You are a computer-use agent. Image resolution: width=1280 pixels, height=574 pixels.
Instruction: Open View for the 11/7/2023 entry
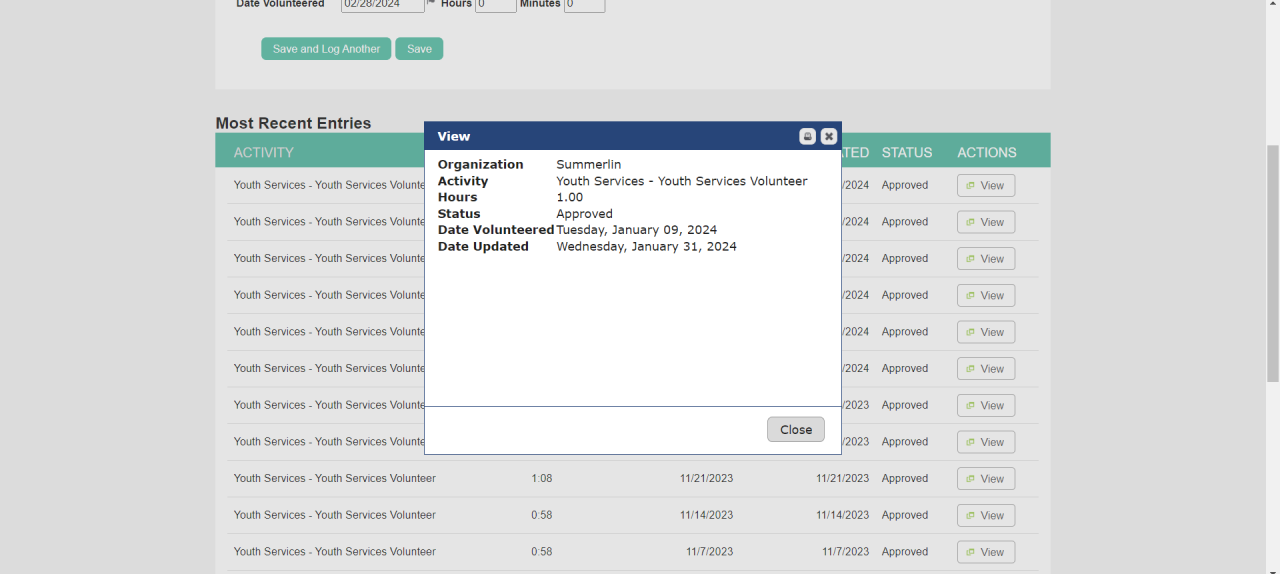[986, 552]
